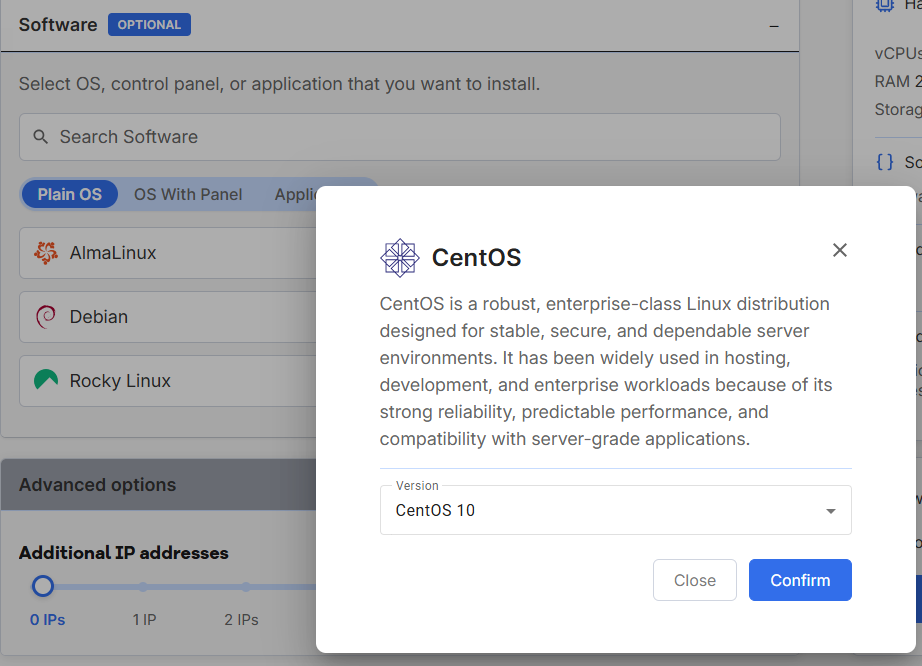
Task: Expand the Advanced options header
Action: coord(159,485)
